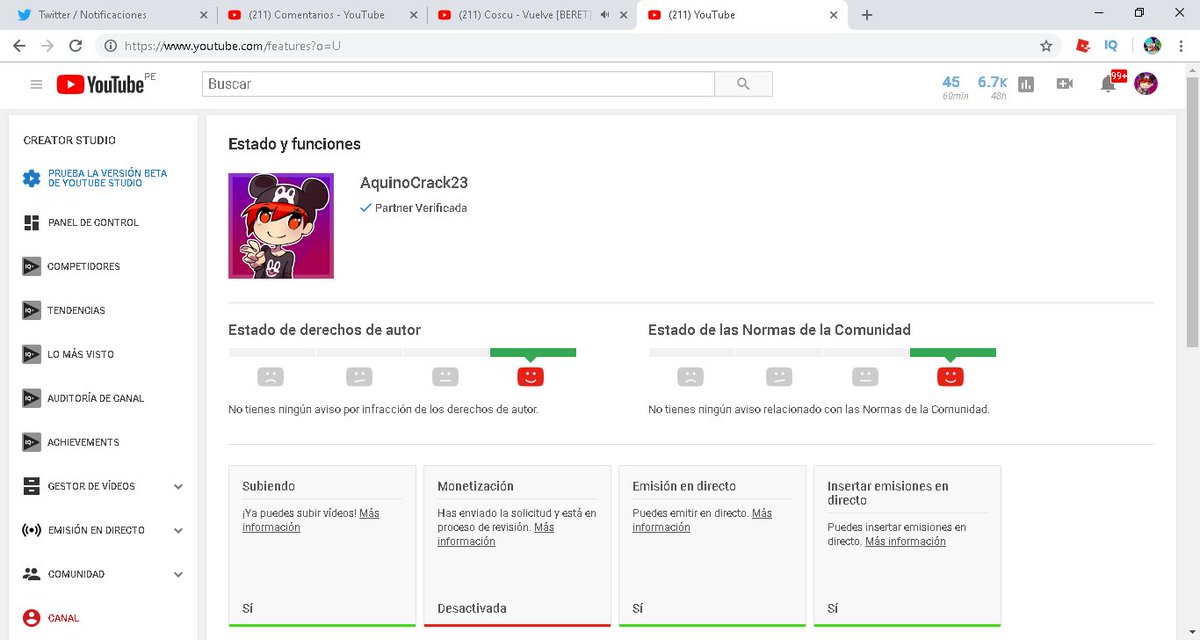Open a new browser tab
Screen dimensions: 1200x640
pyautogui.click(x=867, y=15)
